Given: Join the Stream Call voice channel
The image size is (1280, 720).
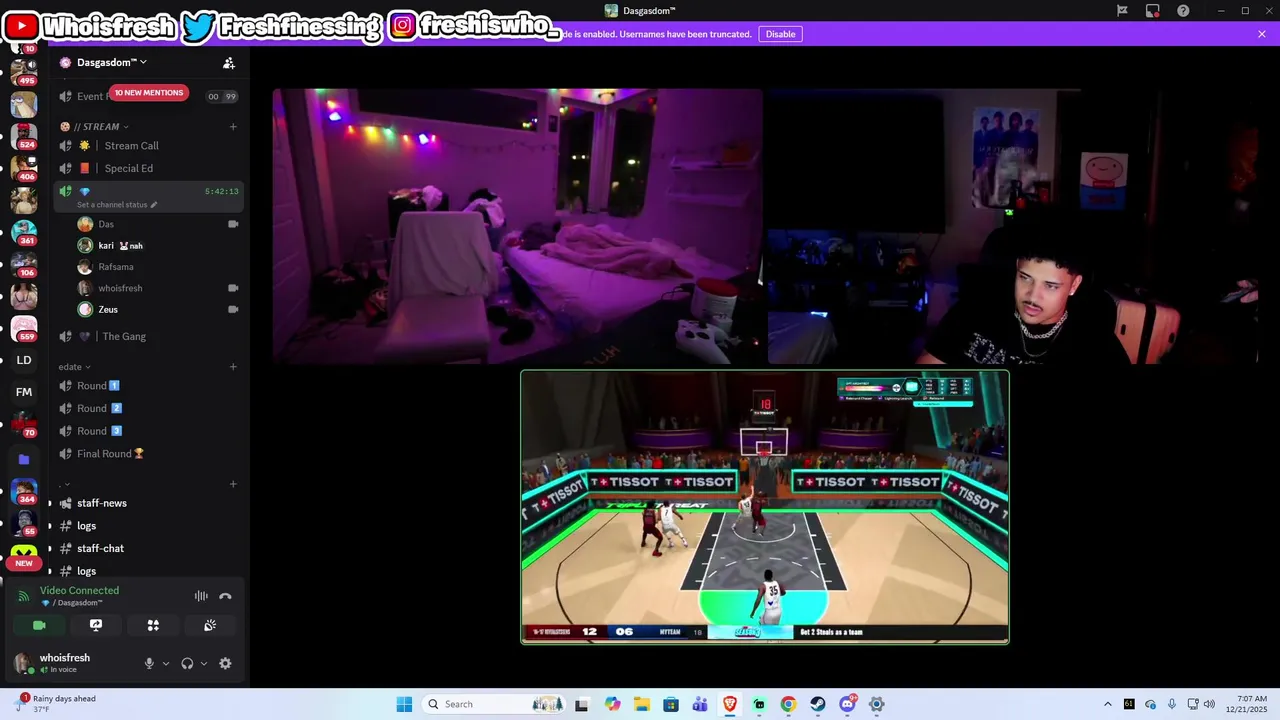Looking at the screenshot, I should coord(148,146).
